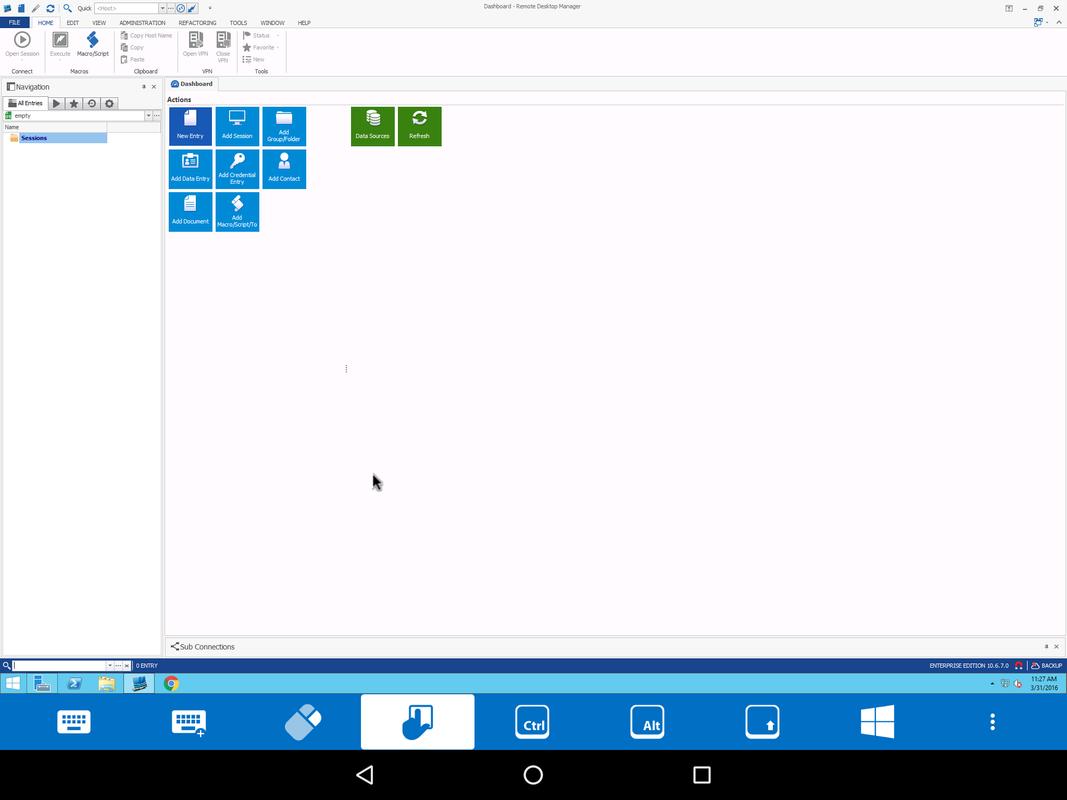This screenshot has height=800, width=1067.
Task: Open the TOOLS ribbon tab
Action: [238, 22]
